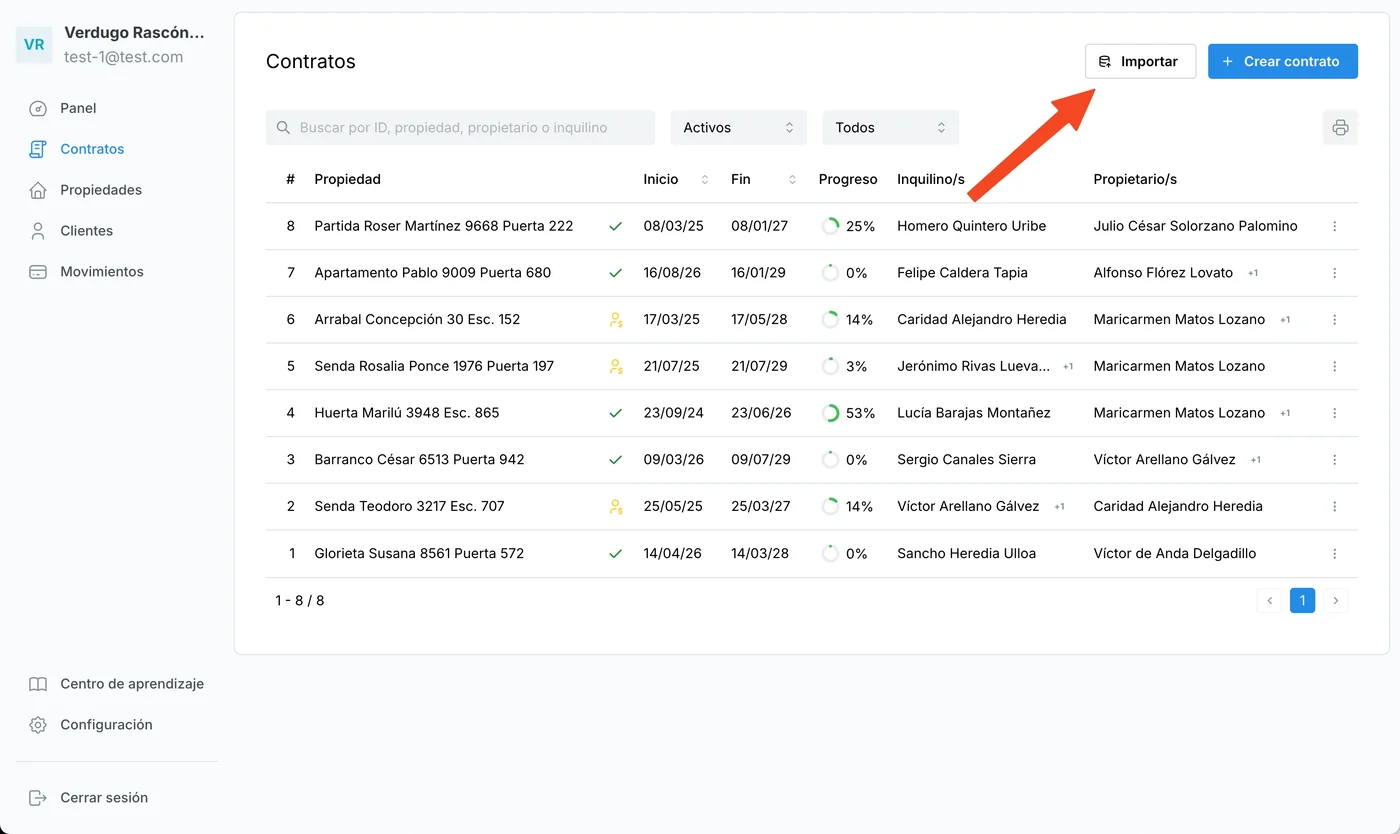Image resolution: width=1400 pixels, height=834 pixels.
Task: Click the Importar button
Action: [x=1140, y=61]
